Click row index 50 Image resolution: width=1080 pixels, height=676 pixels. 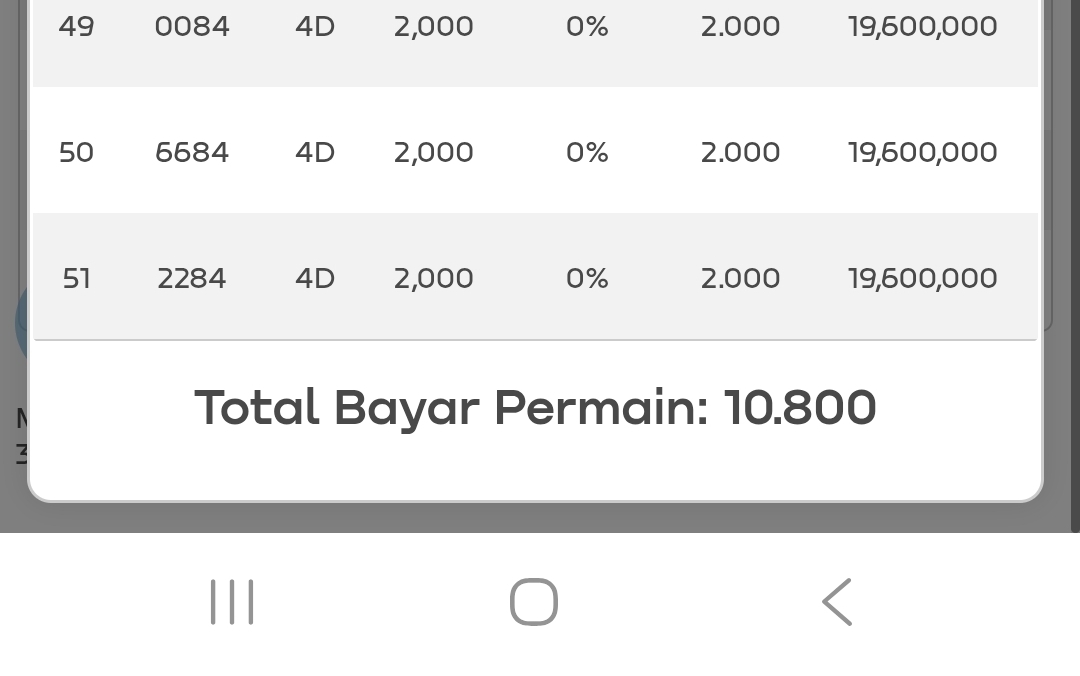76,153
